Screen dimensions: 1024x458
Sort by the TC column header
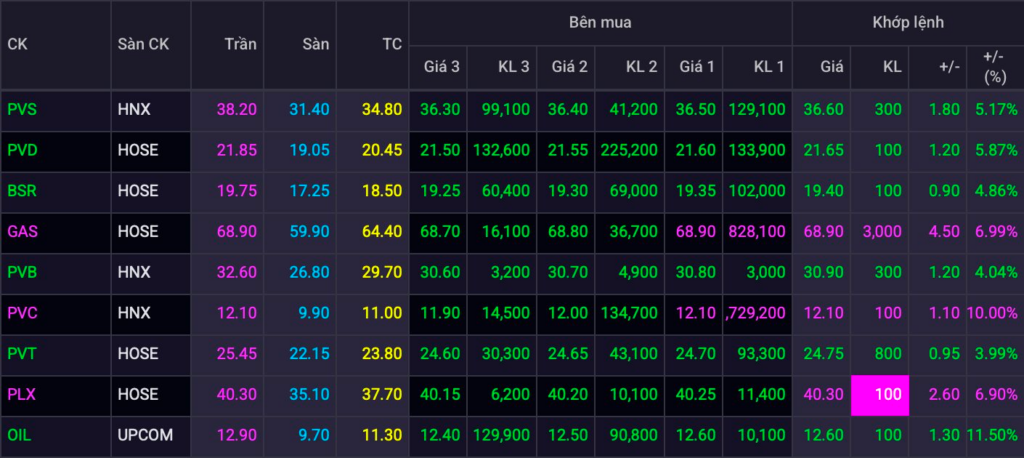pyautogui.click(x=391, y=44)
